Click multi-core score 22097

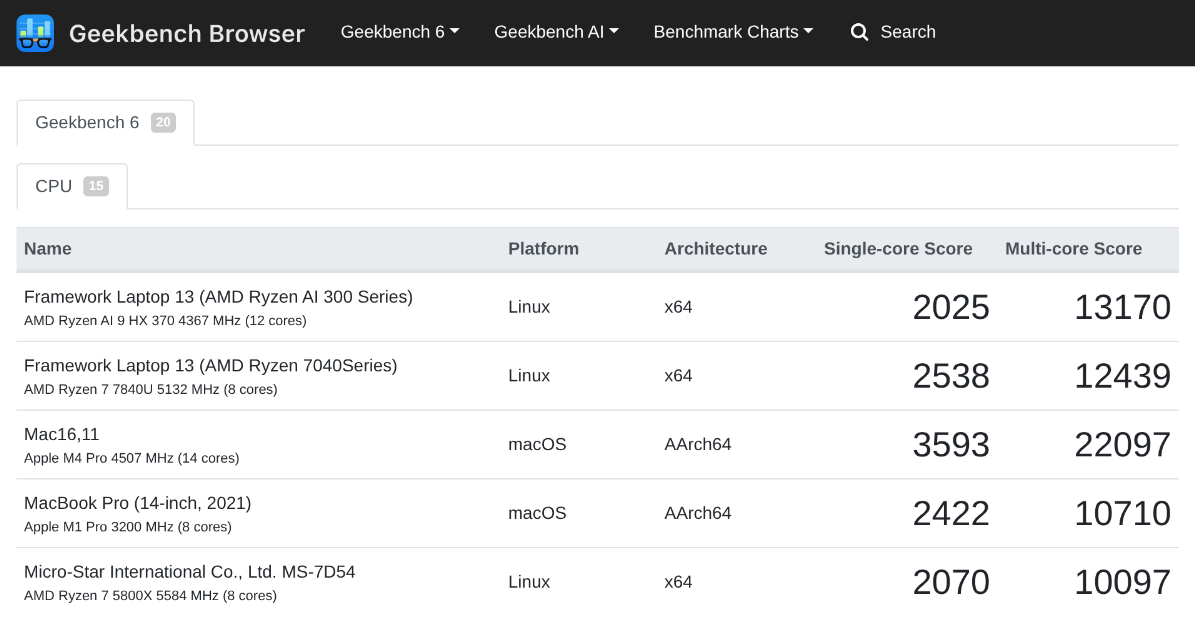click(x=1123, y=445)
